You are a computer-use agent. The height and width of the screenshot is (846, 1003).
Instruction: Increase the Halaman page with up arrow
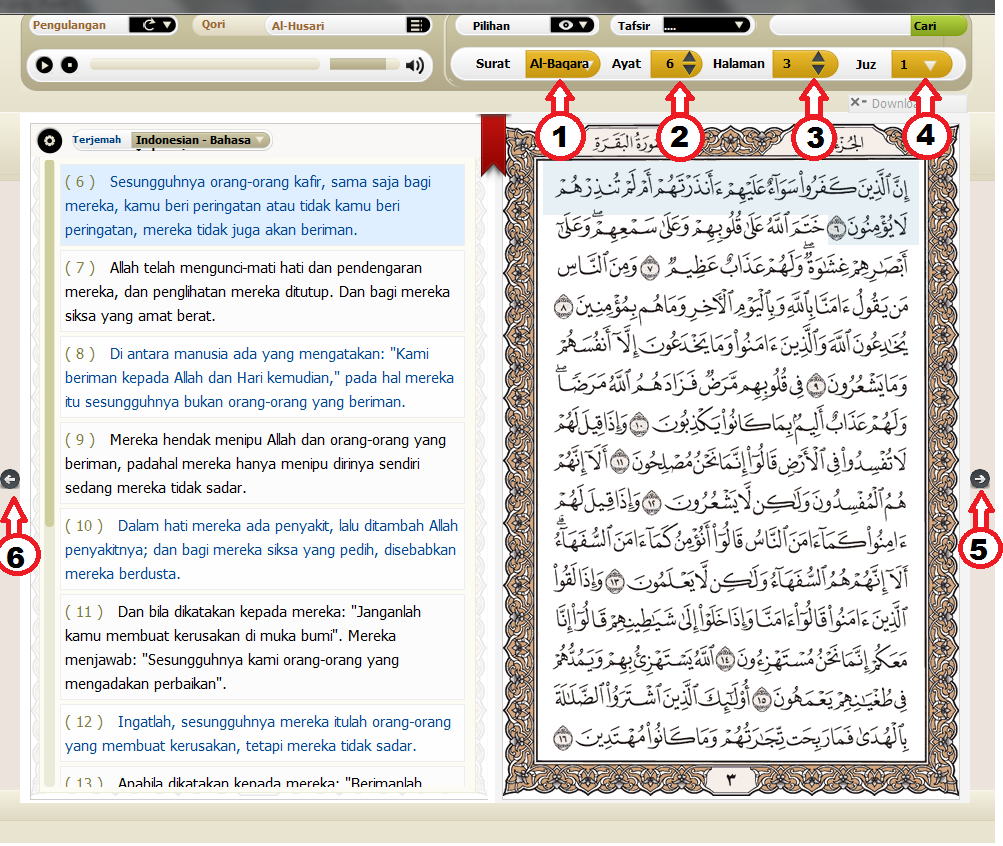point(818,57)
